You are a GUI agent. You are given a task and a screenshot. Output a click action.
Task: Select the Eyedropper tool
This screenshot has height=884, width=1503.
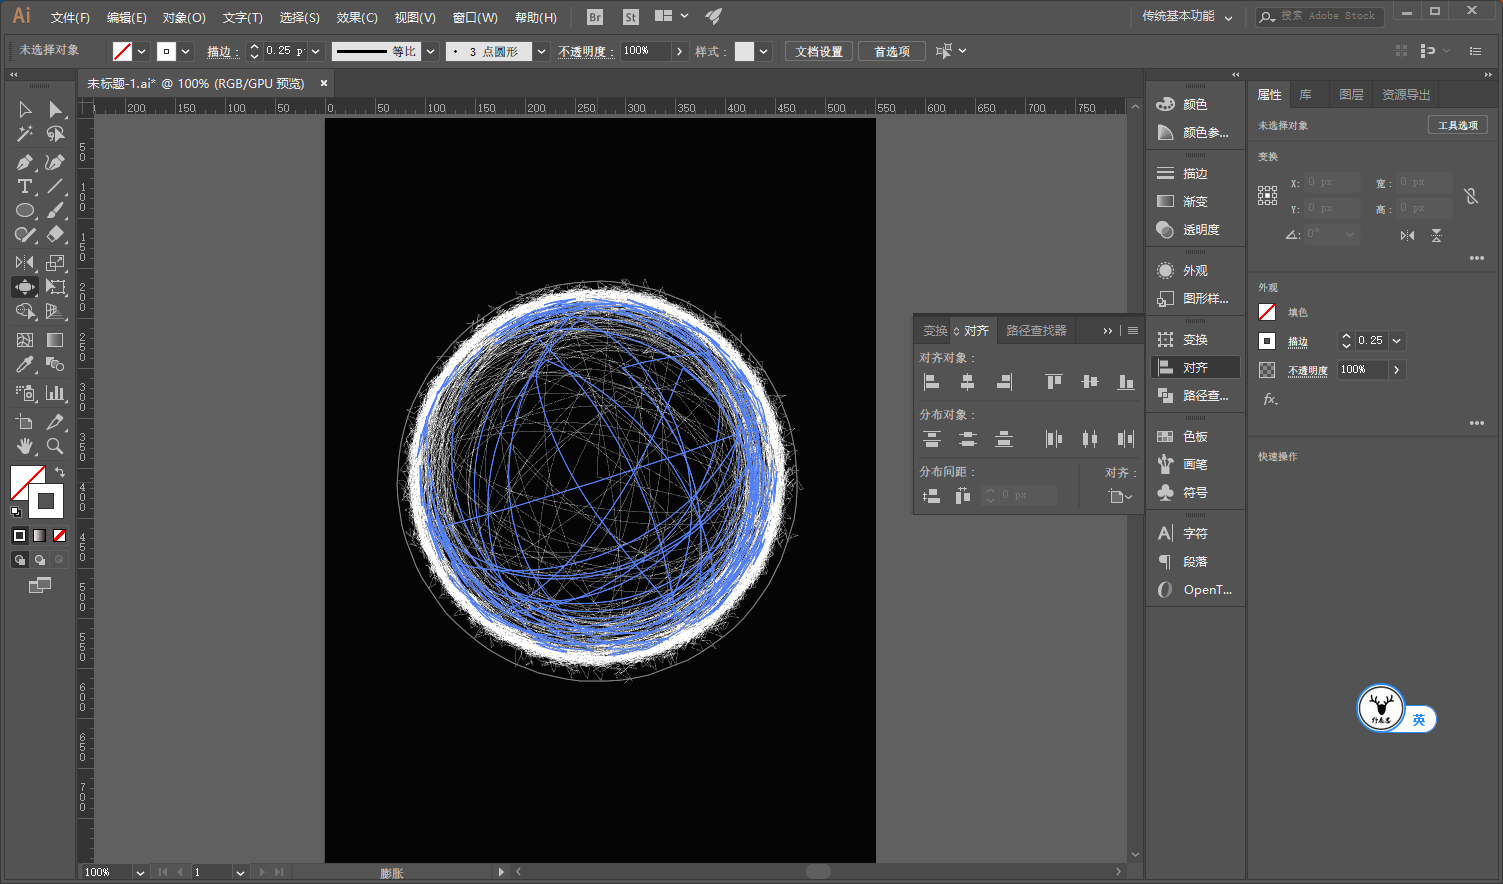click(25, 364)
